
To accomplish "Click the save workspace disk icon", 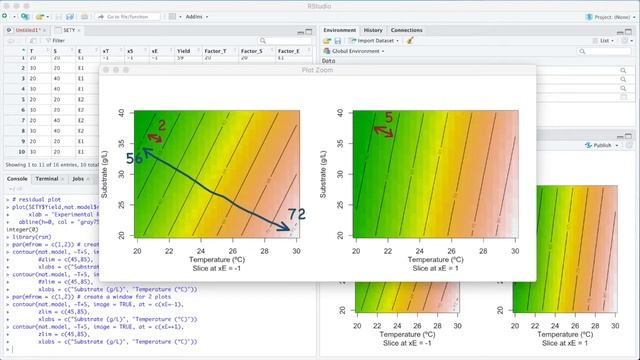I will pos(338,40).
